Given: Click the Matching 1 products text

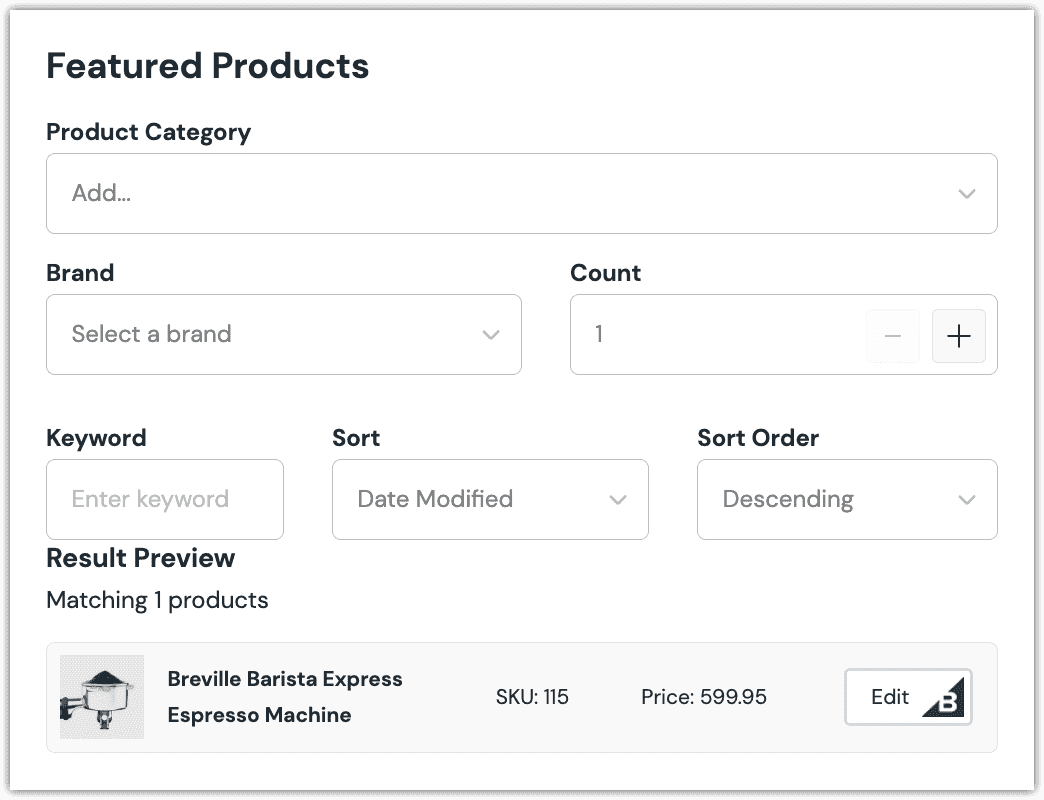Looking at the screenshot, I should pyautogui.click(x=157, y=601).
